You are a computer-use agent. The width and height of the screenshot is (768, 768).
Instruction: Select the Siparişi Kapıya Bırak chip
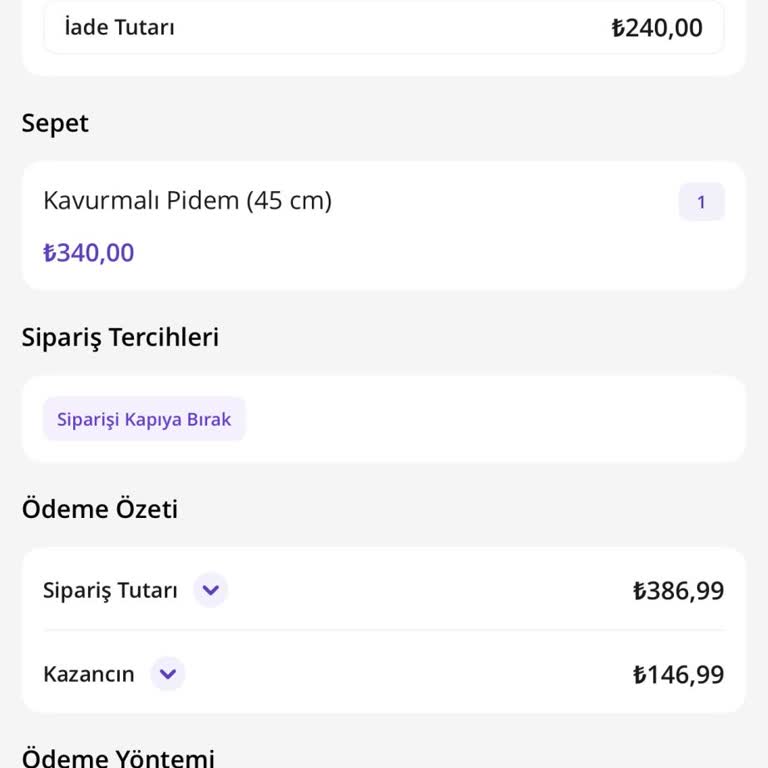click(144, 419)
